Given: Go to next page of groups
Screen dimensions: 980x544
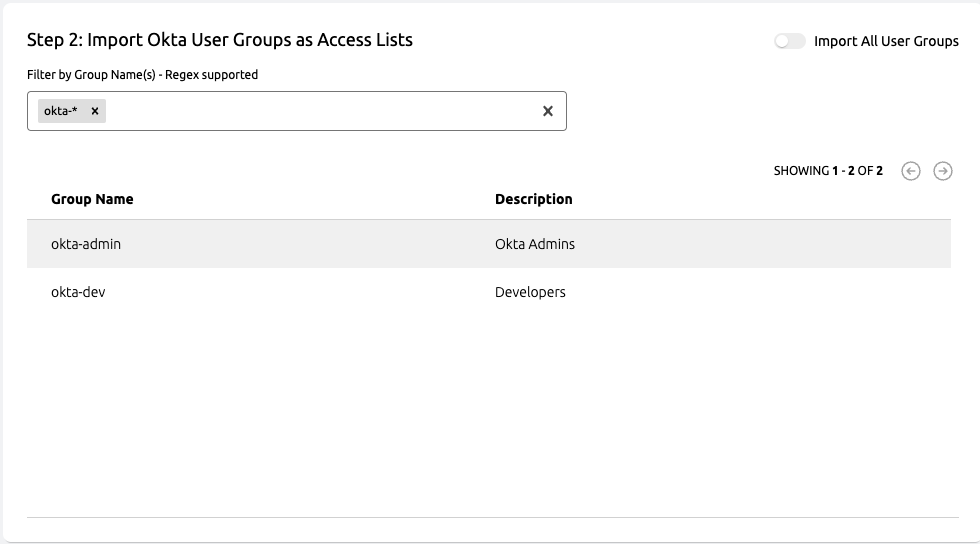Looking at the screenshot, I should point(942,171).
